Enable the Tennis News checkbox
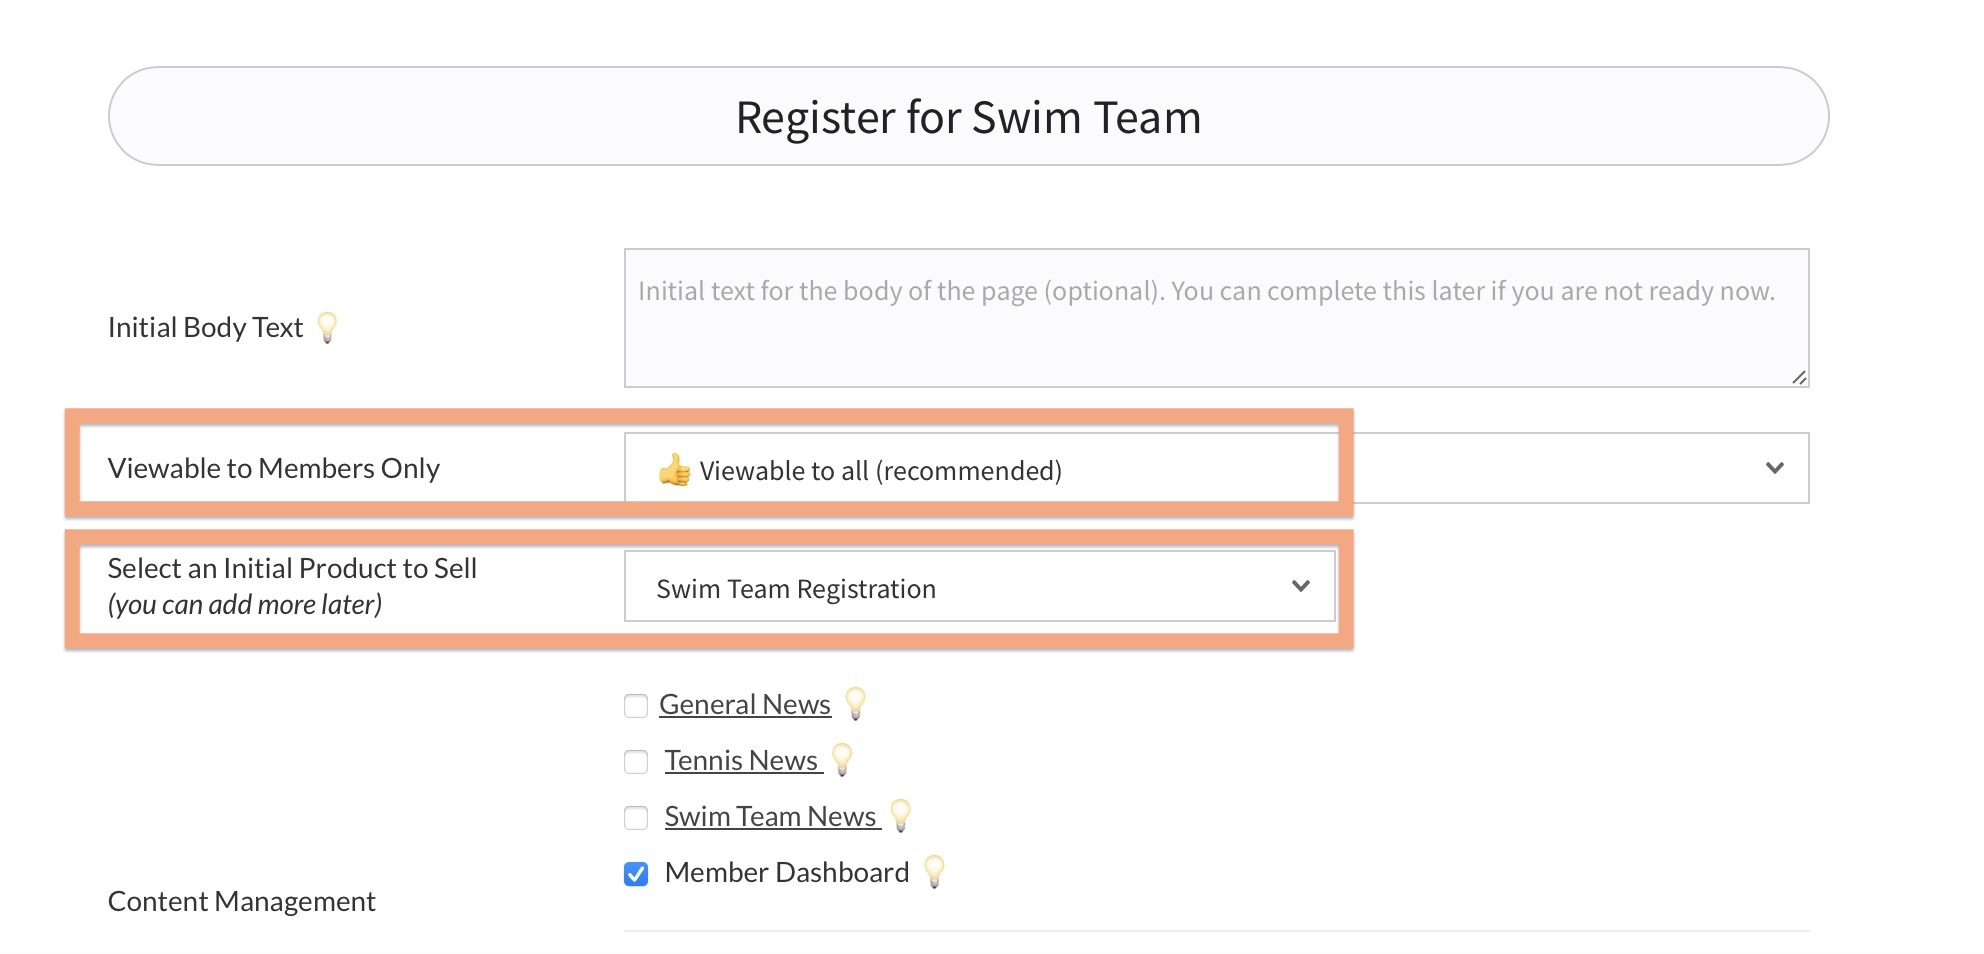 [636, 762]
